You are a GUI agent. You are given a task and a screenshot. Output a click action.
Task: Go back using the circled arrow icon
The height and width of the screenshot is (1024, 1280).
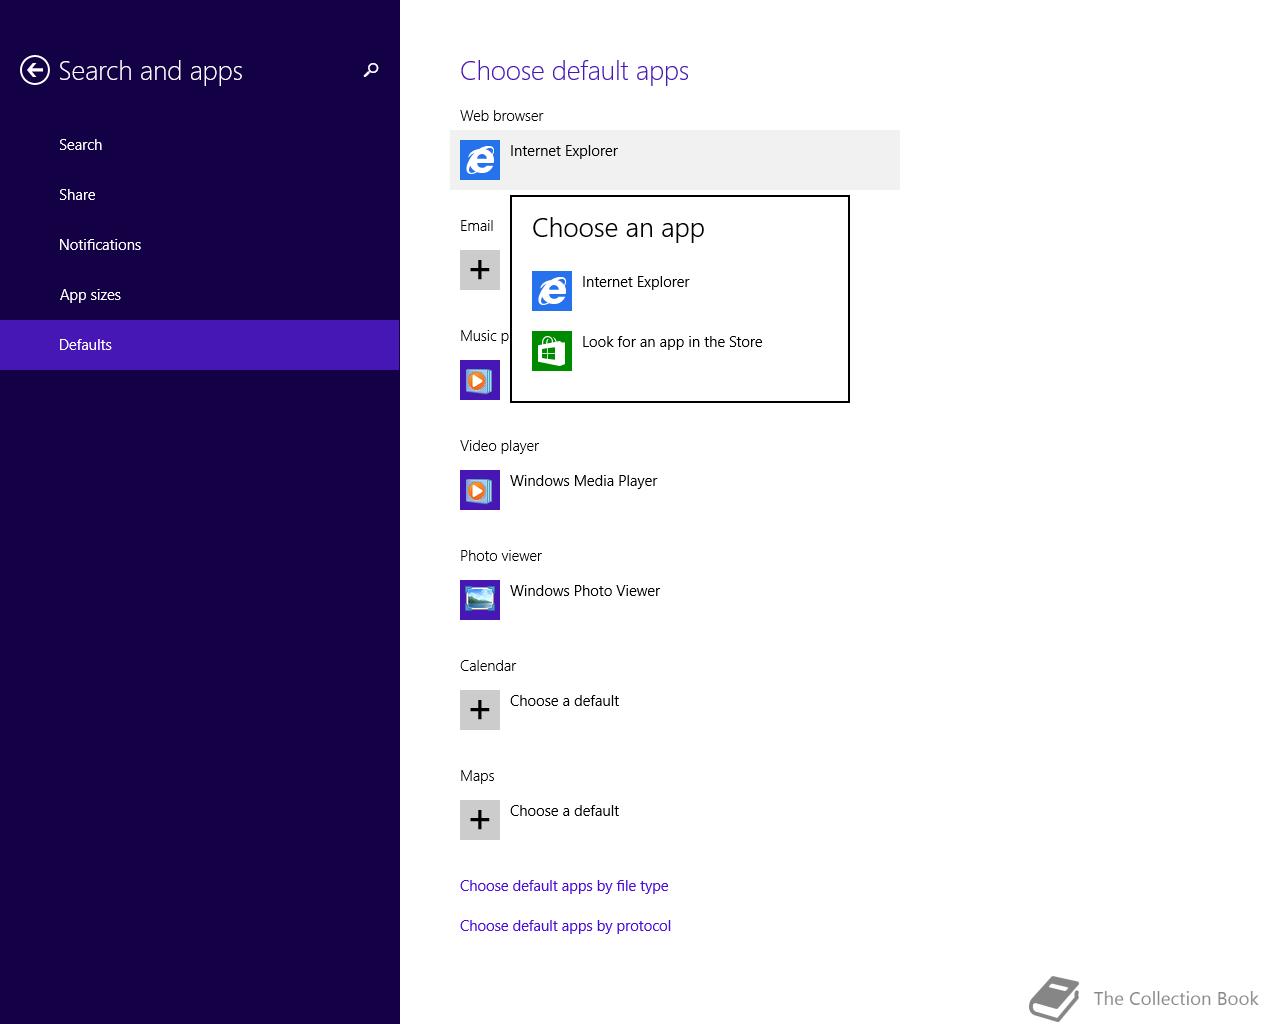(35, 70)
